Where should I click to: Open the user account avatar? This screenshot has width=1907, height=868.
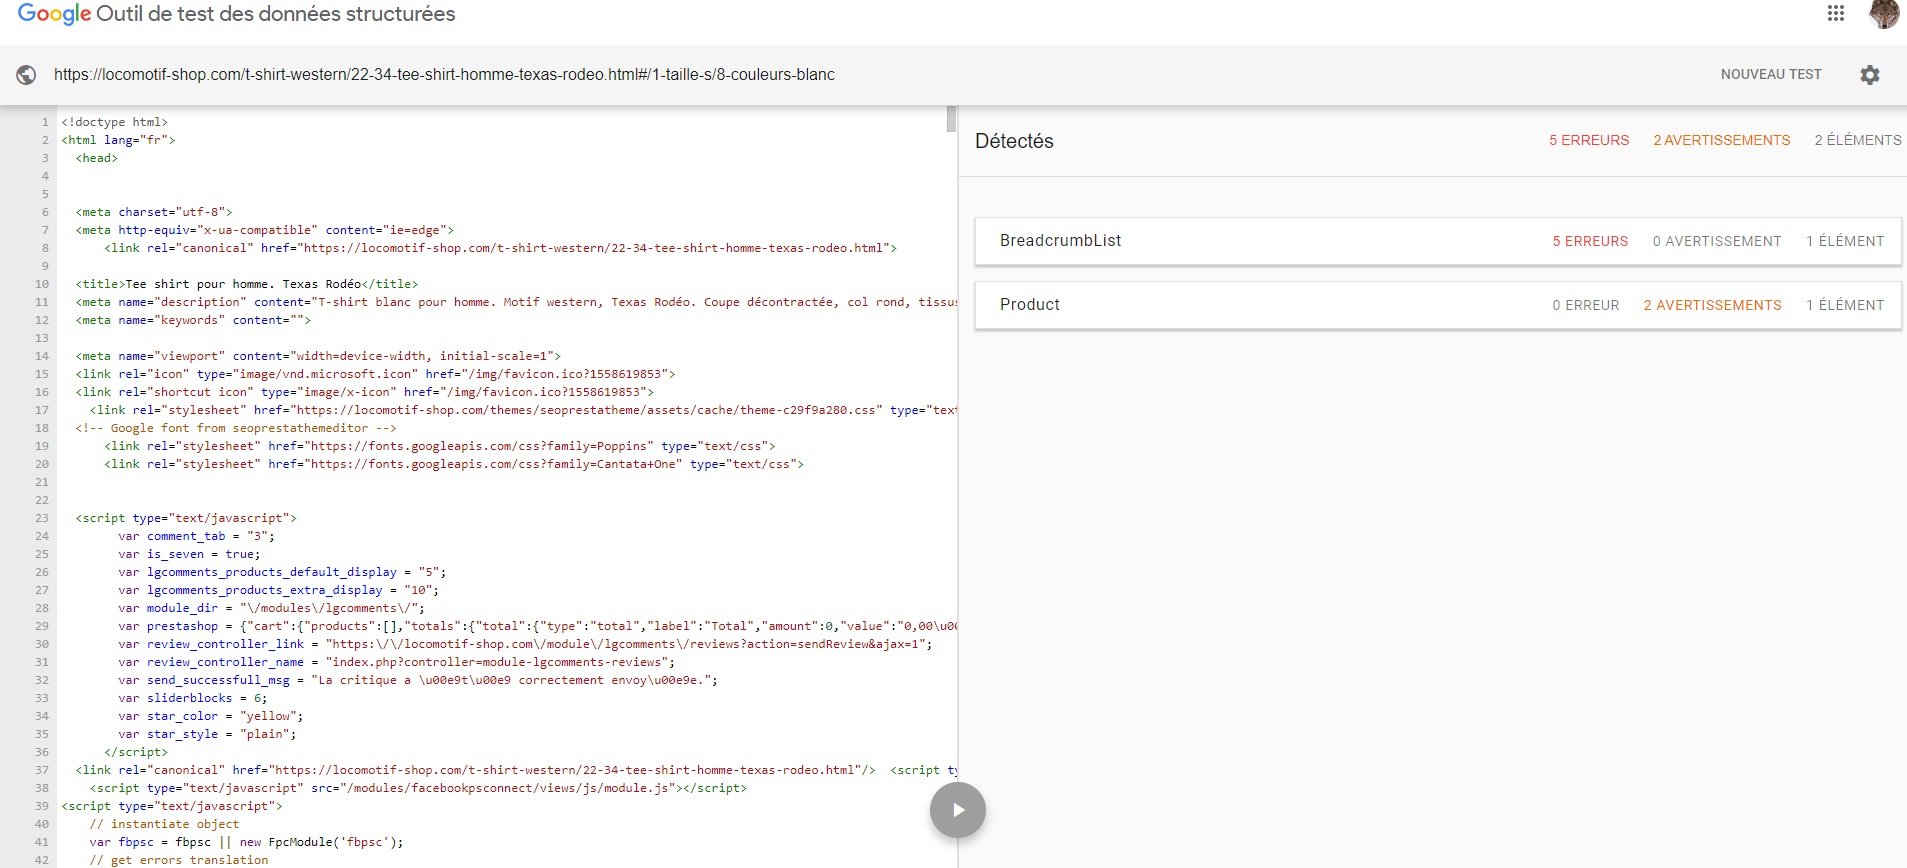(x=1884, y=14)
